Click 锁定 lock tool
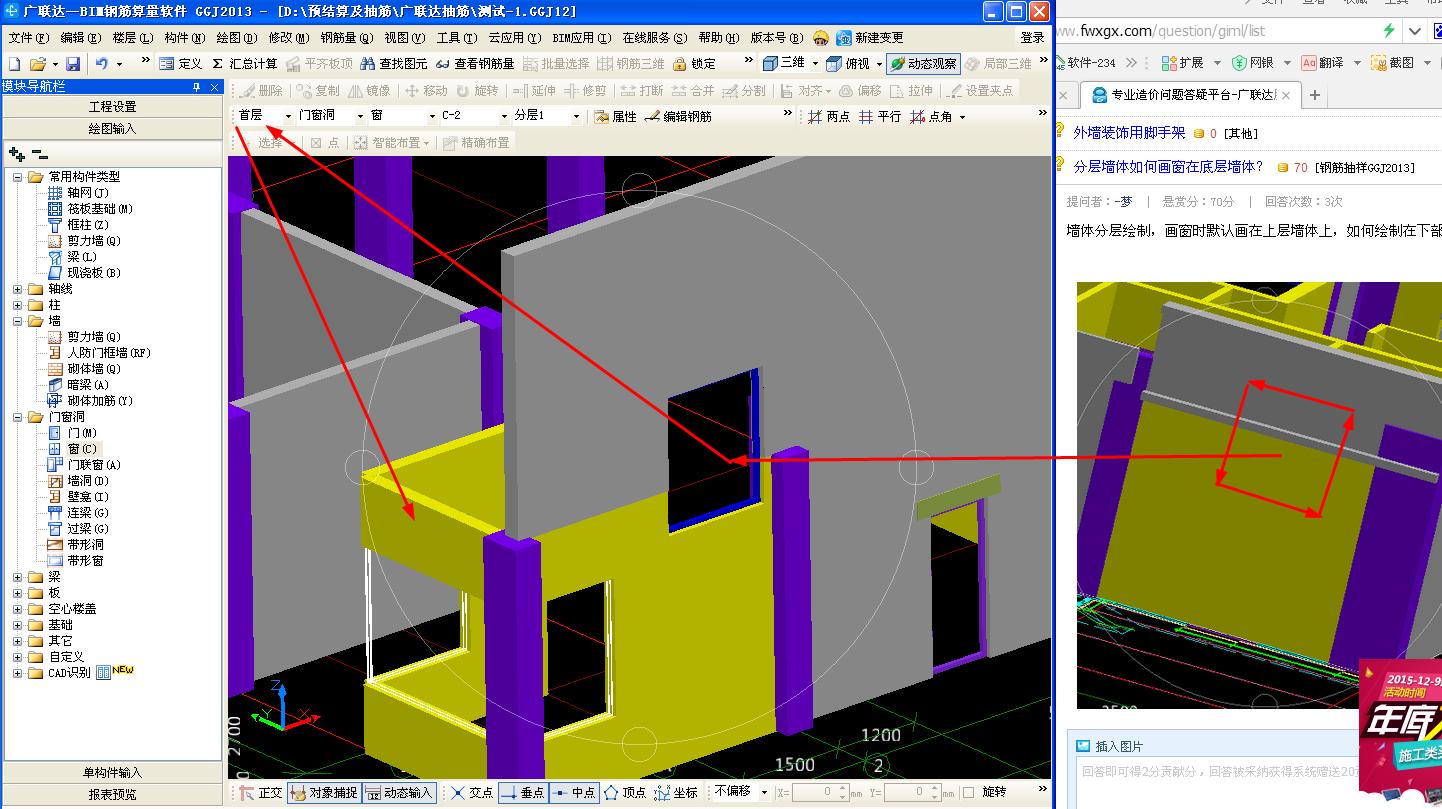The image size is (1442, 809). click(x=695, y=64)
